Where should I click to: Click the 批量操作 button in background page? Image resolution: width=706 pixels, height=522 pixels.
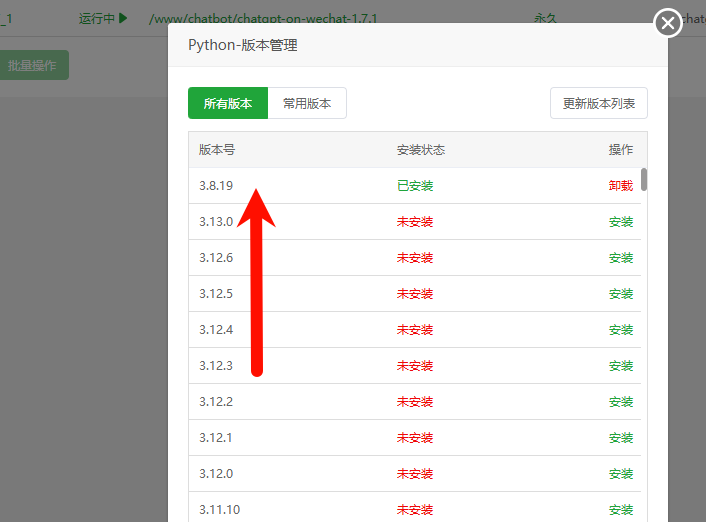[32, 65]
